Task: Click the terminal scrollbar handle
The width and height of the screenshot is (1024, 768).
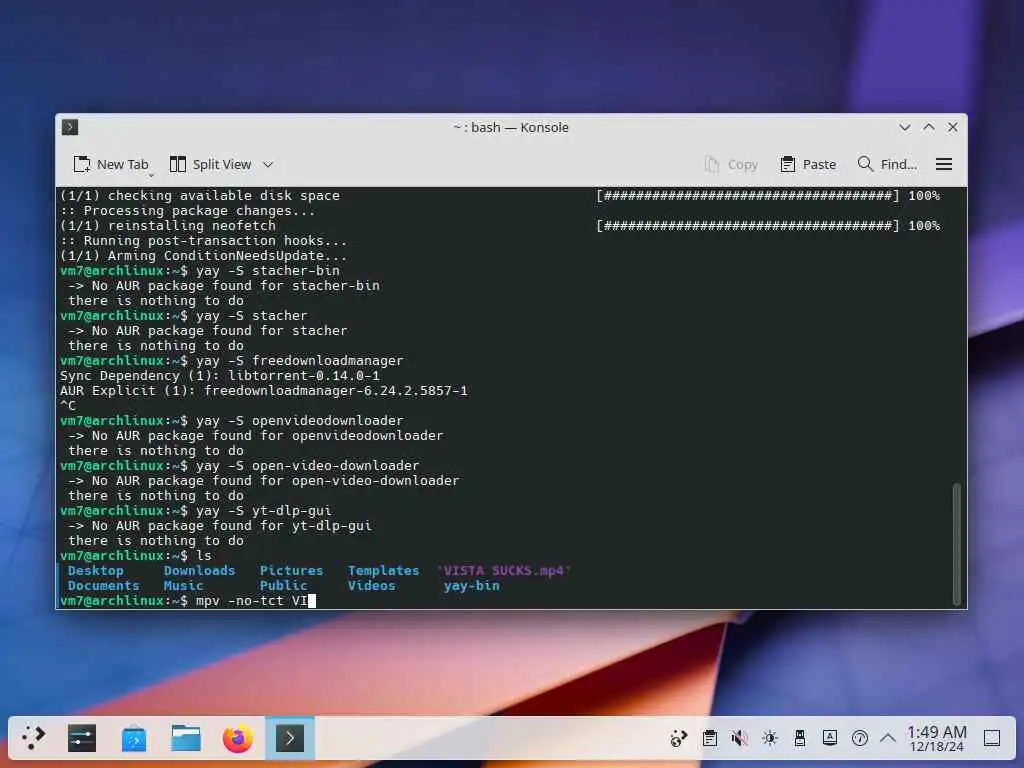Action: tap(957, 544)
